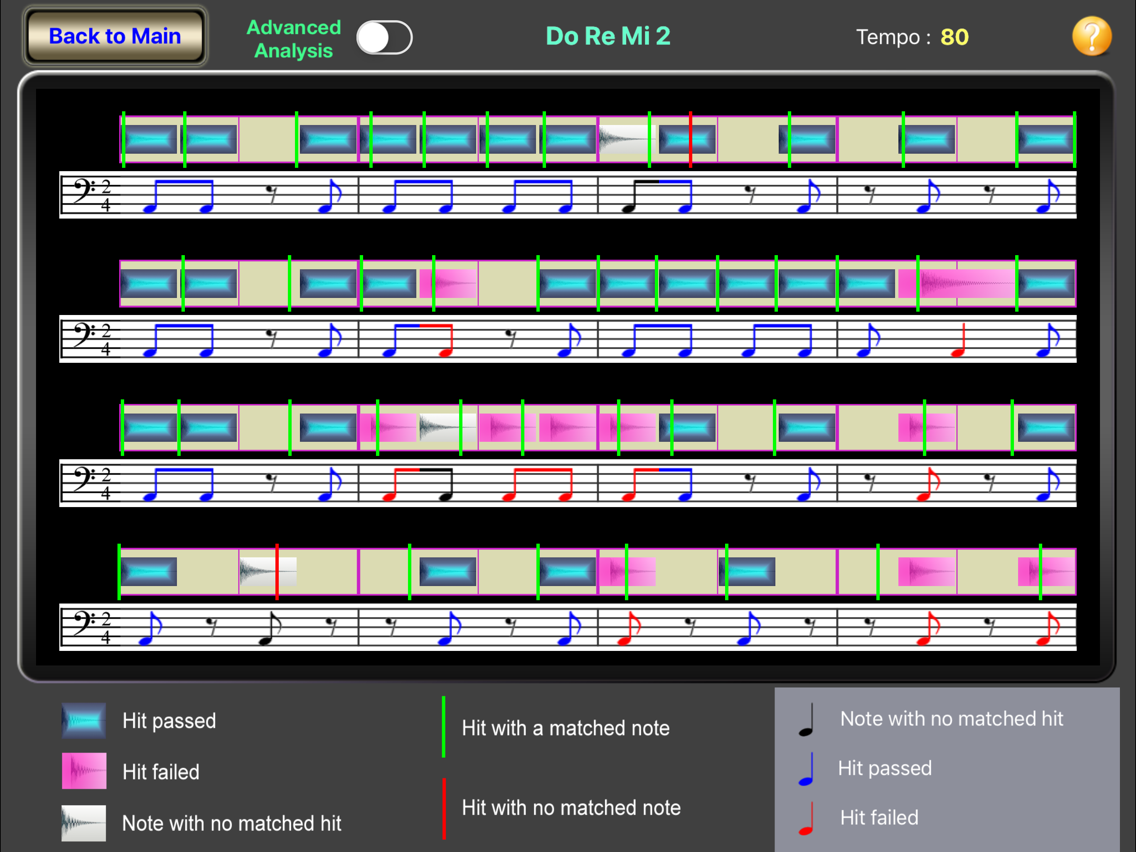Click the last red eighth note in fourth staff

1048,627
